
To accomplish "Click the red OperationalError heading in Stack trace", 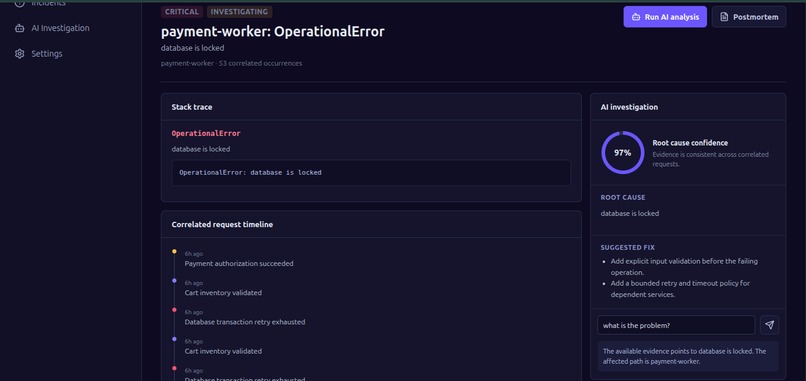I will pyautogui.click(x=206, y=134).
